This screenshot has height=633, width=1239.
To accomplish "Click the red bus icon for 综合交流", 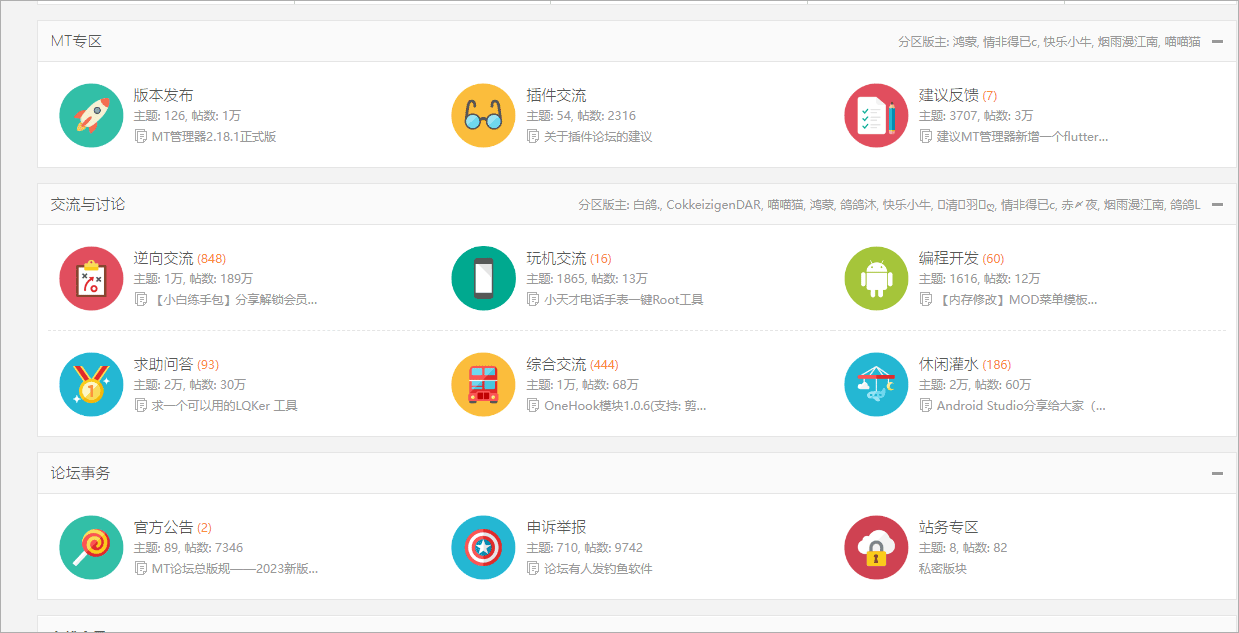I will 483,384.
